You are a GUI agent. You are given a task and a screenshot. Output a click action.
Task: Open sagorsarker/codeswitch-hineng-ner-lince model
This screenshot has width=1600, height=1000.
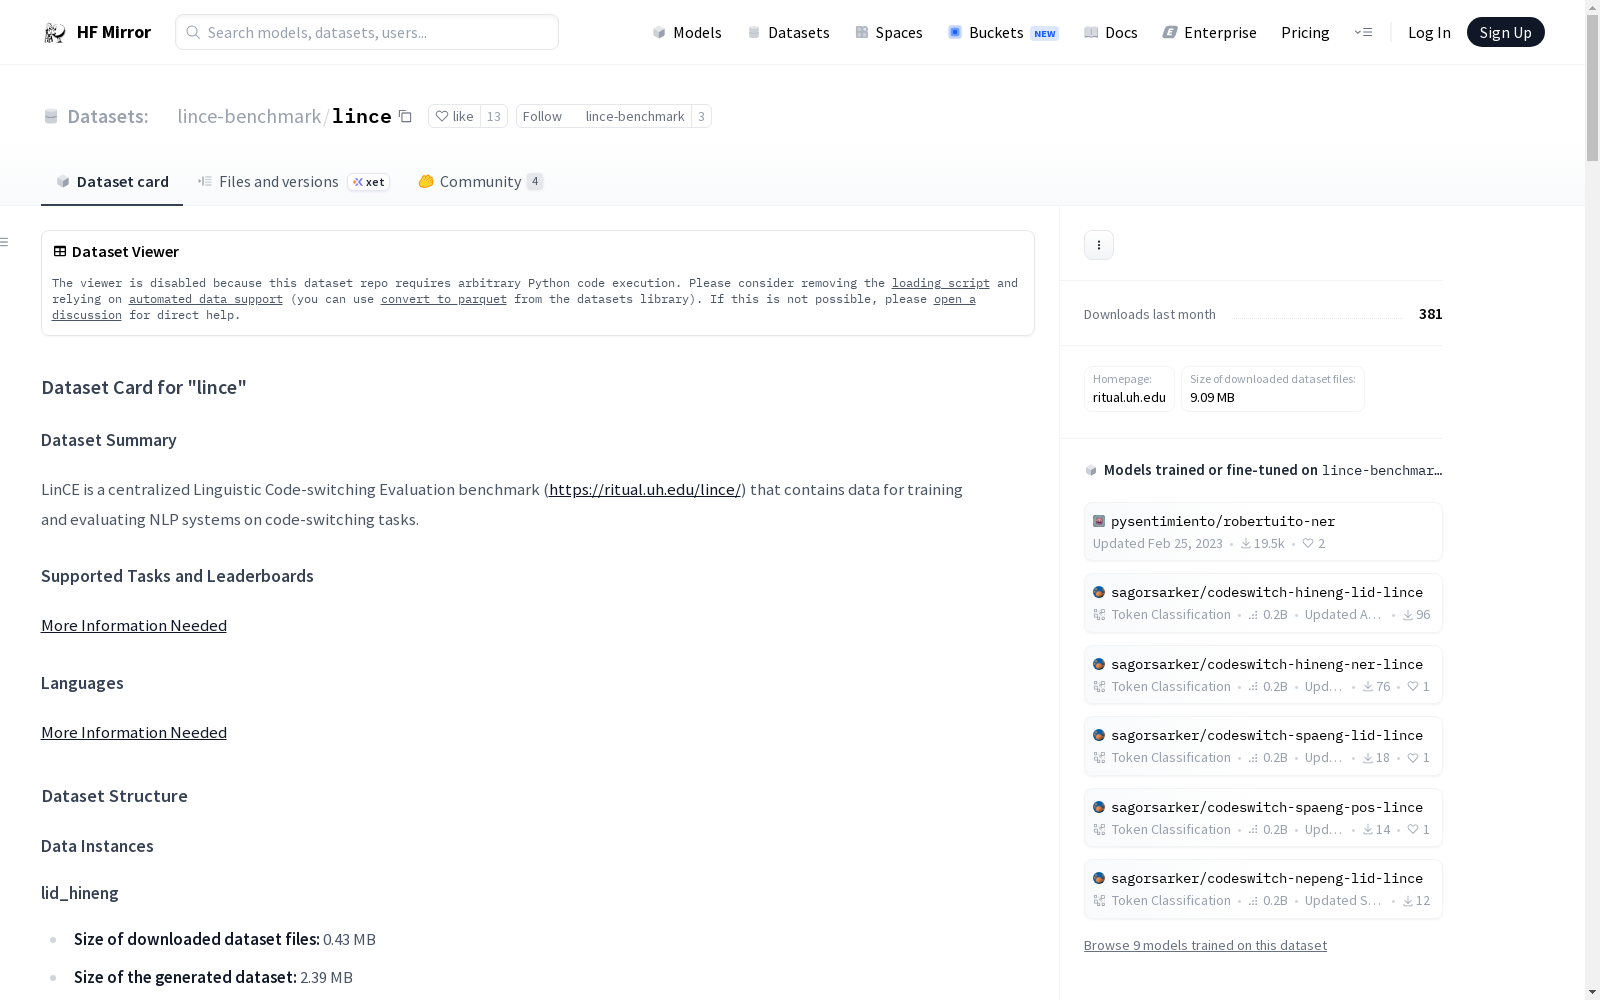(x=1263, y=674)
